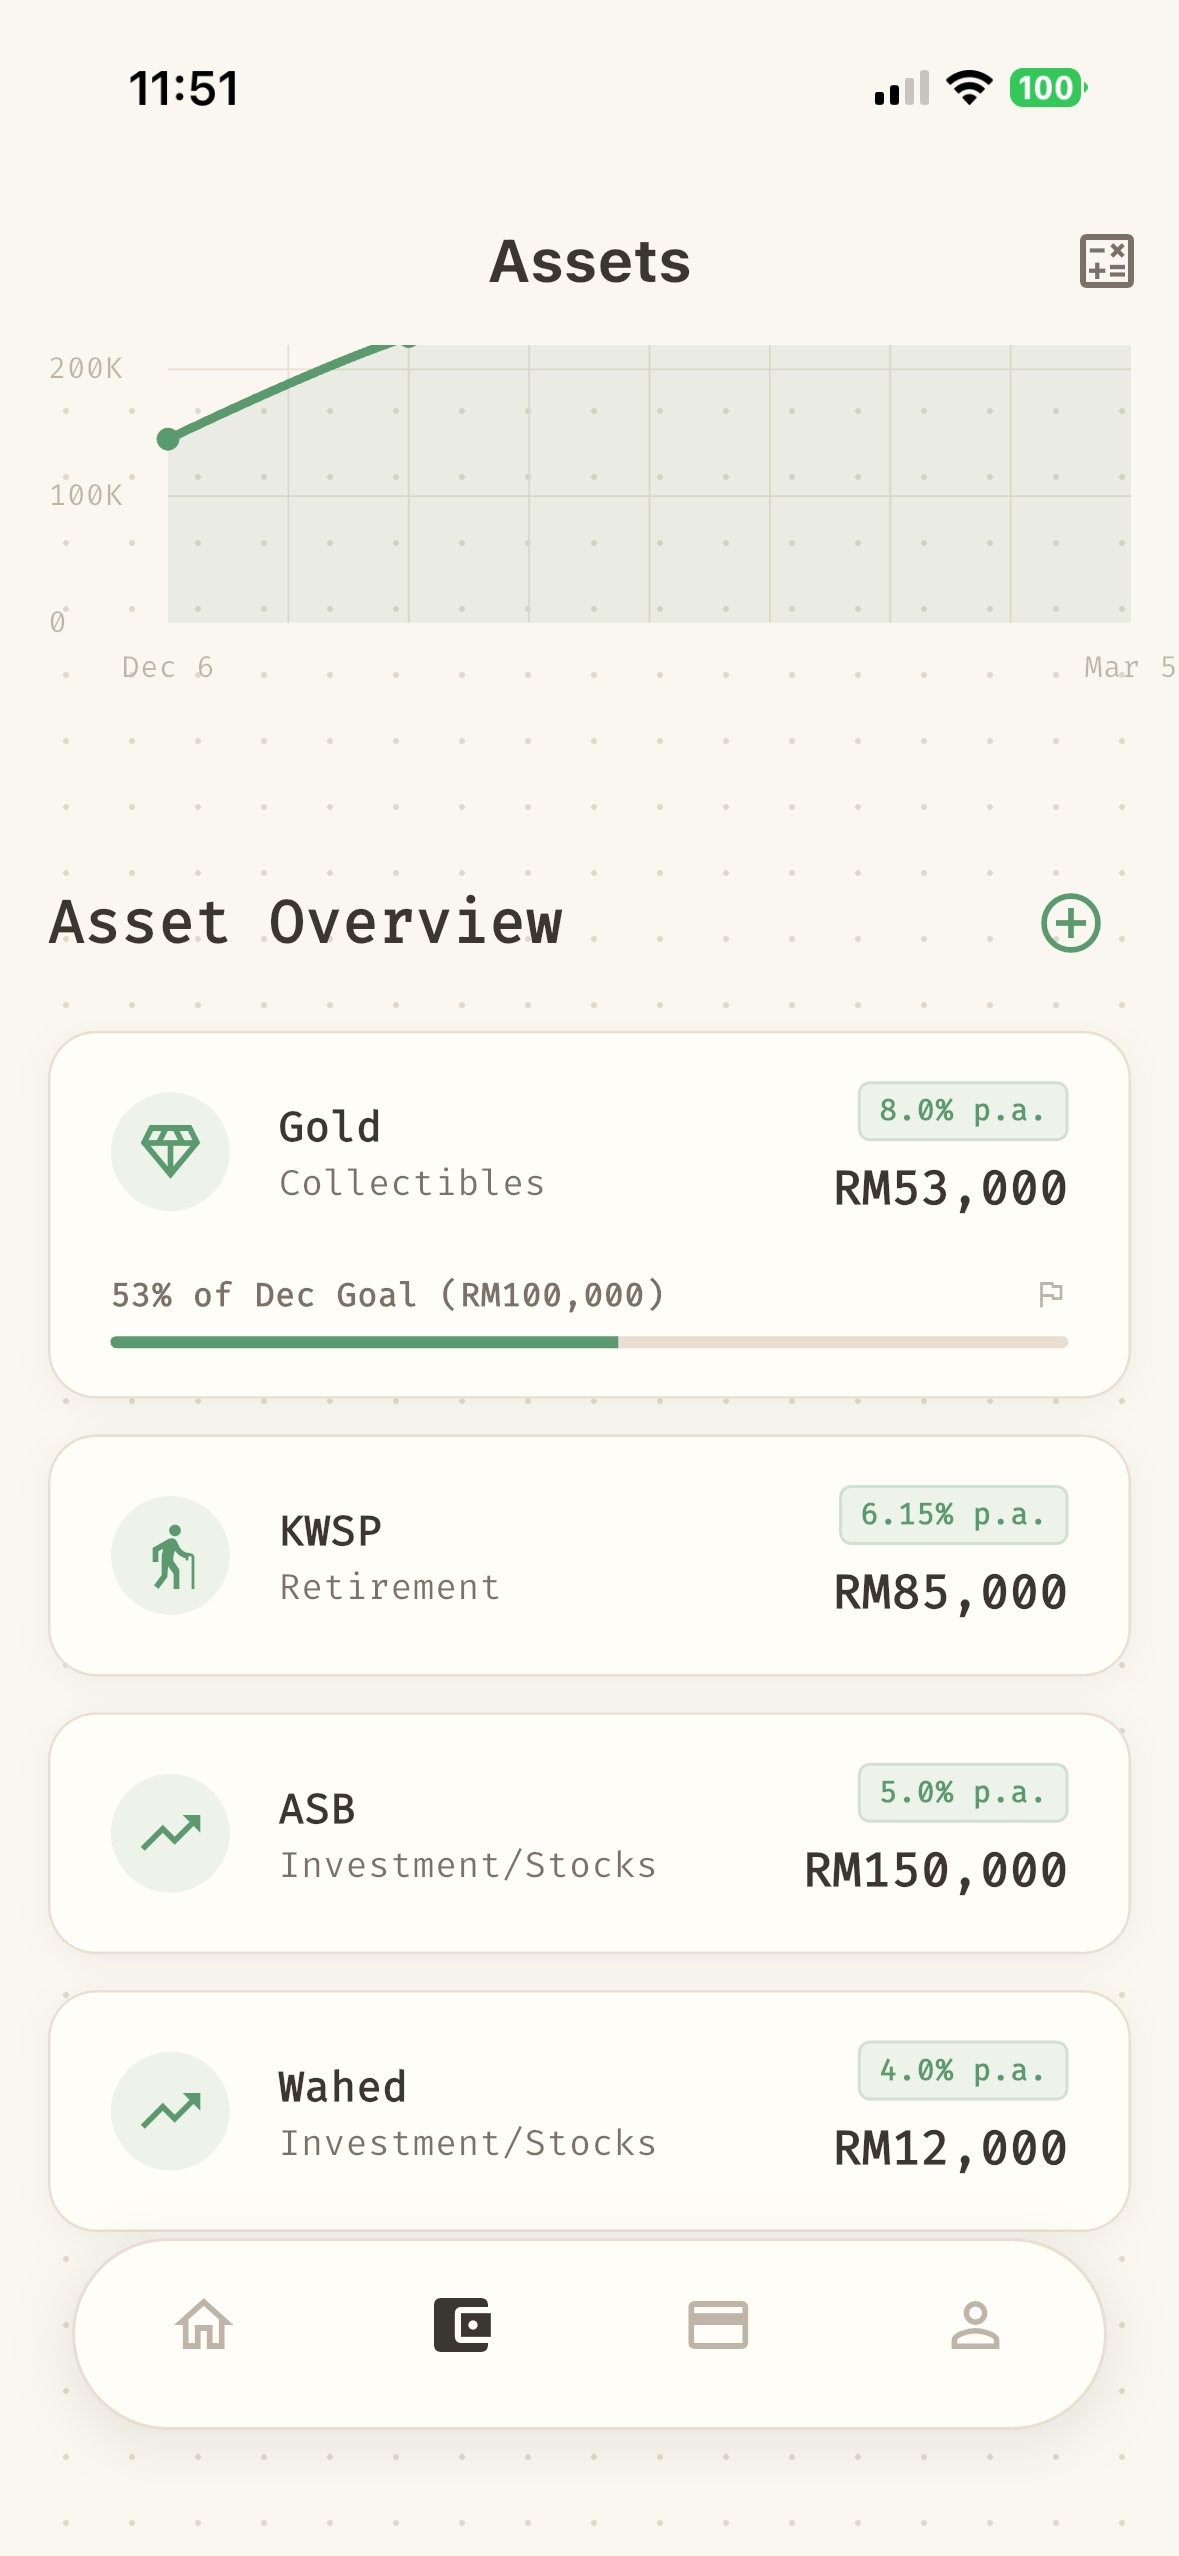Go to the Home tab
The image size is (1179, 2556).
tap(204, 2325)
